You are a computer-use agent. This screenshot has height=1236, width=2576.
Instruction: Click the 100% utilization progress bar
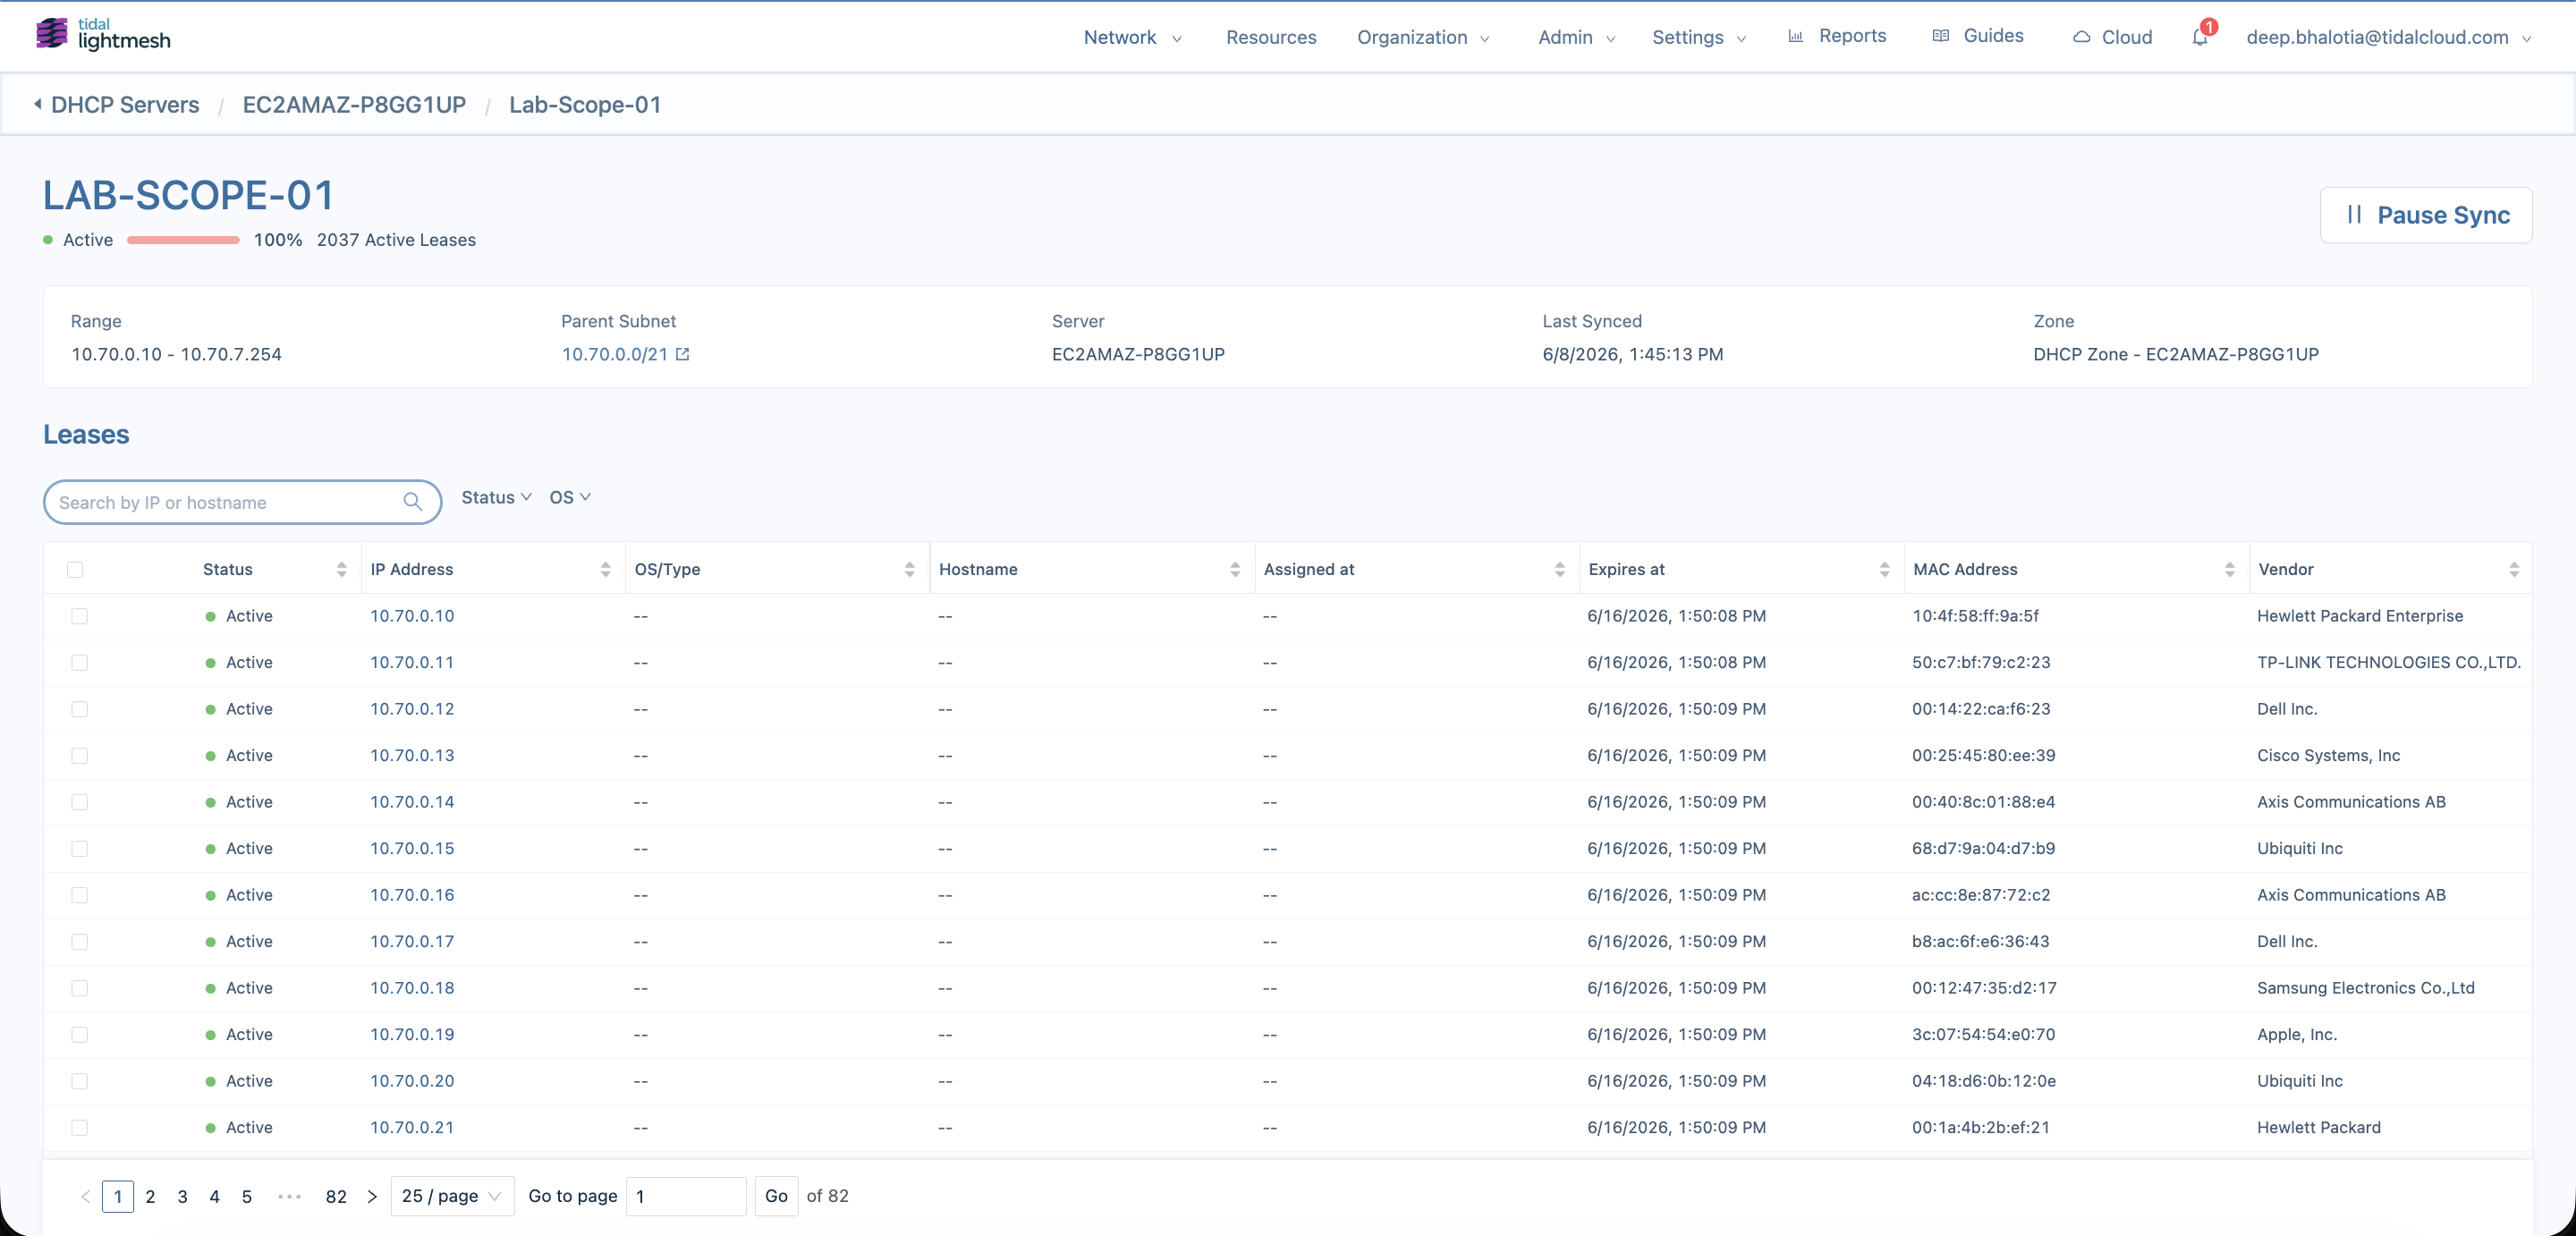[183, 240]
